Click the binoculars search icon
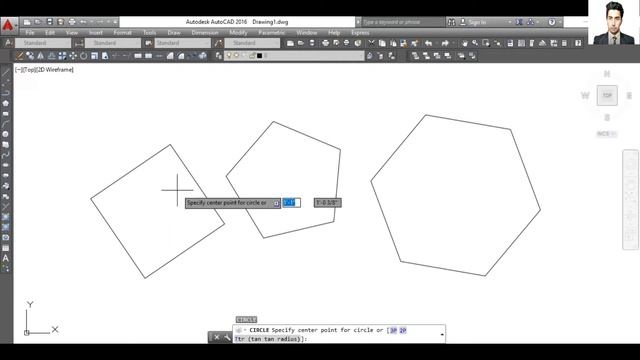 point(451,22)
